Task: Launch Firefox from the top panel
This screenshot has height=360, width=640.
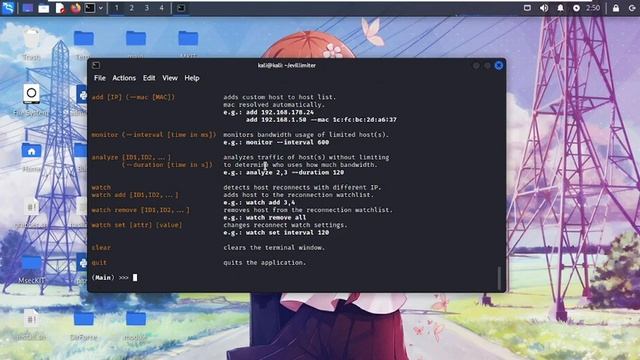Action: pyautogui.click(x=76, y=8)
